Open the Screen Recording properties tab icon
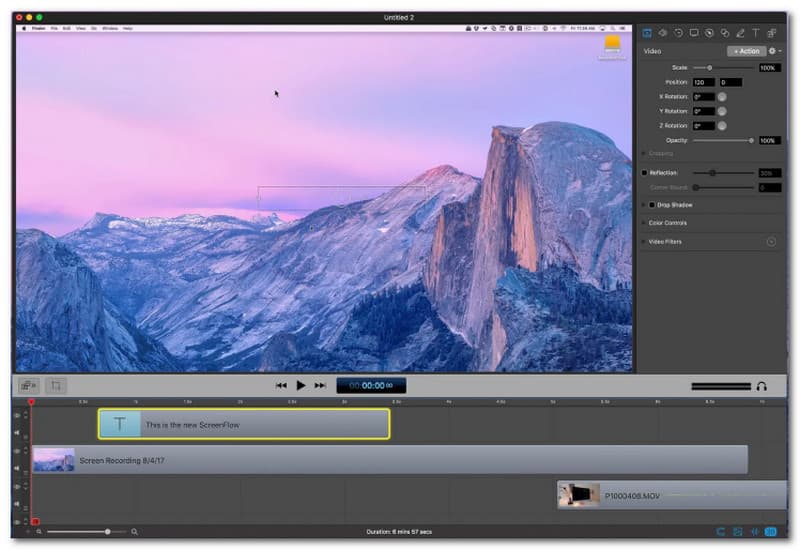800x550 pixels. coord(694,33)
